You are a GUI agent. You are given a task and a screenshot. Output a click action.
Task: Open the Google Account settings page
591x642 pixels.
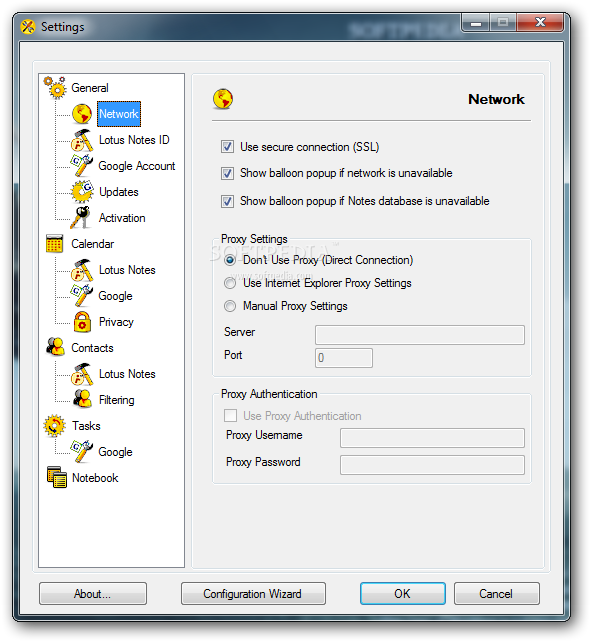[136, 166]
